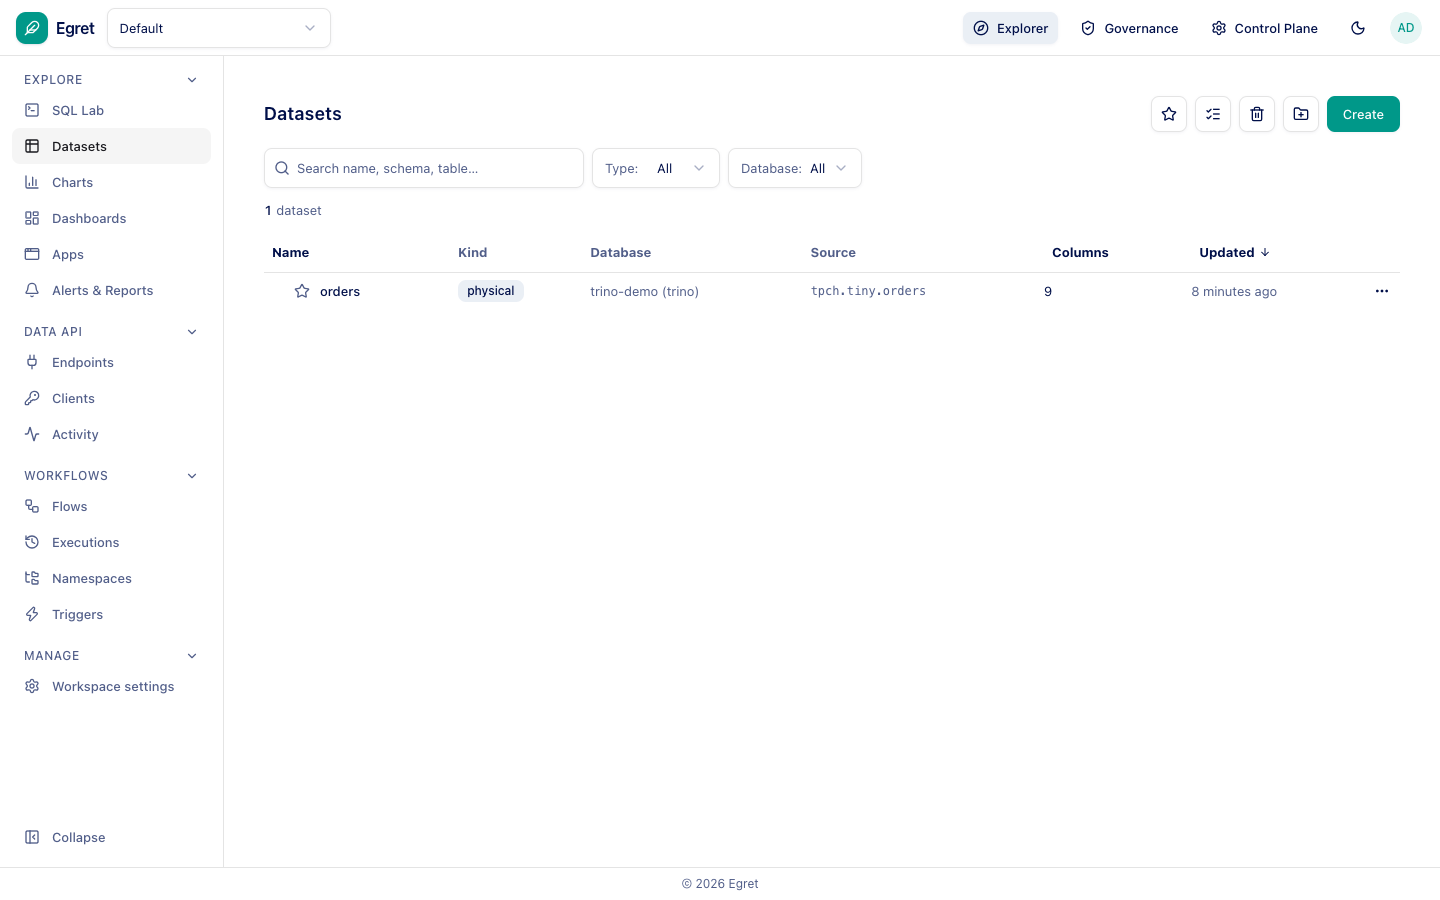
Task: Collapse the MANAGE section
Action: pos(192,656)
